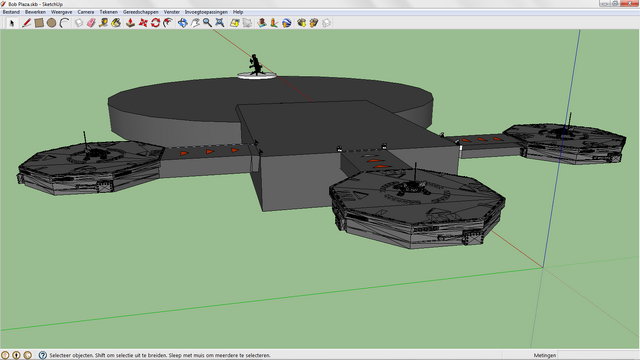Select the arrow Select tool
640x360 pixels.
(12, 23)
